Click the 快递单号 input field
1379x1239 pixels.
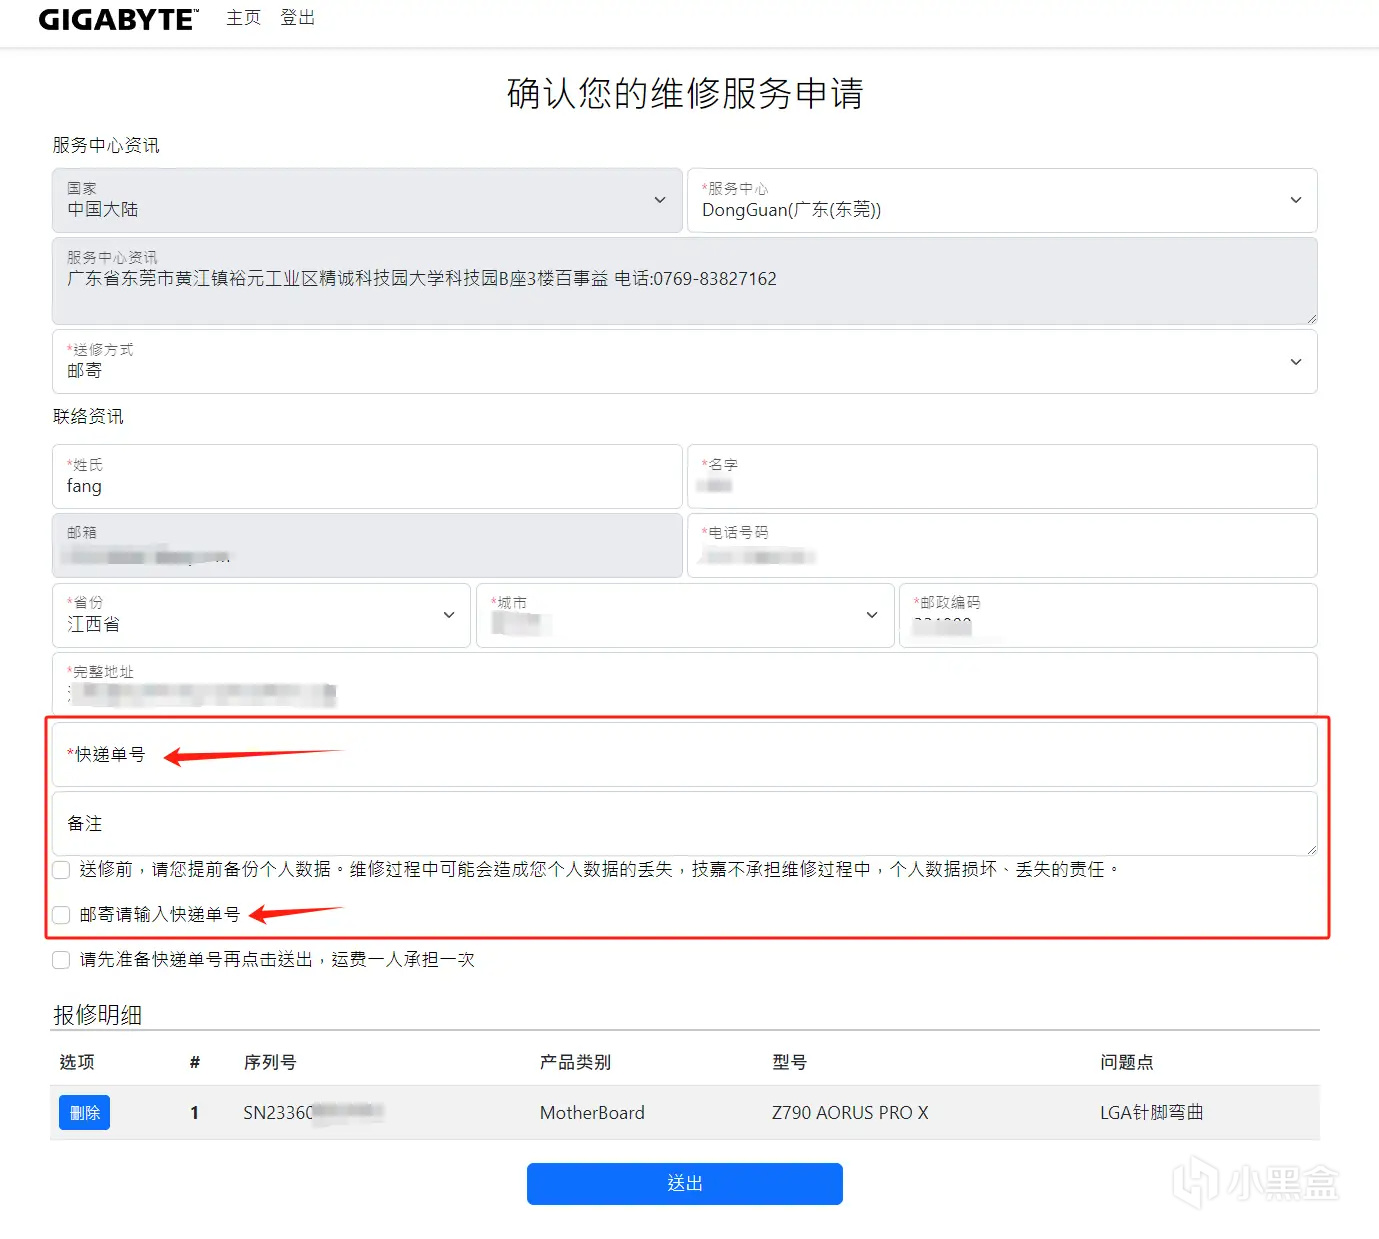684,754
